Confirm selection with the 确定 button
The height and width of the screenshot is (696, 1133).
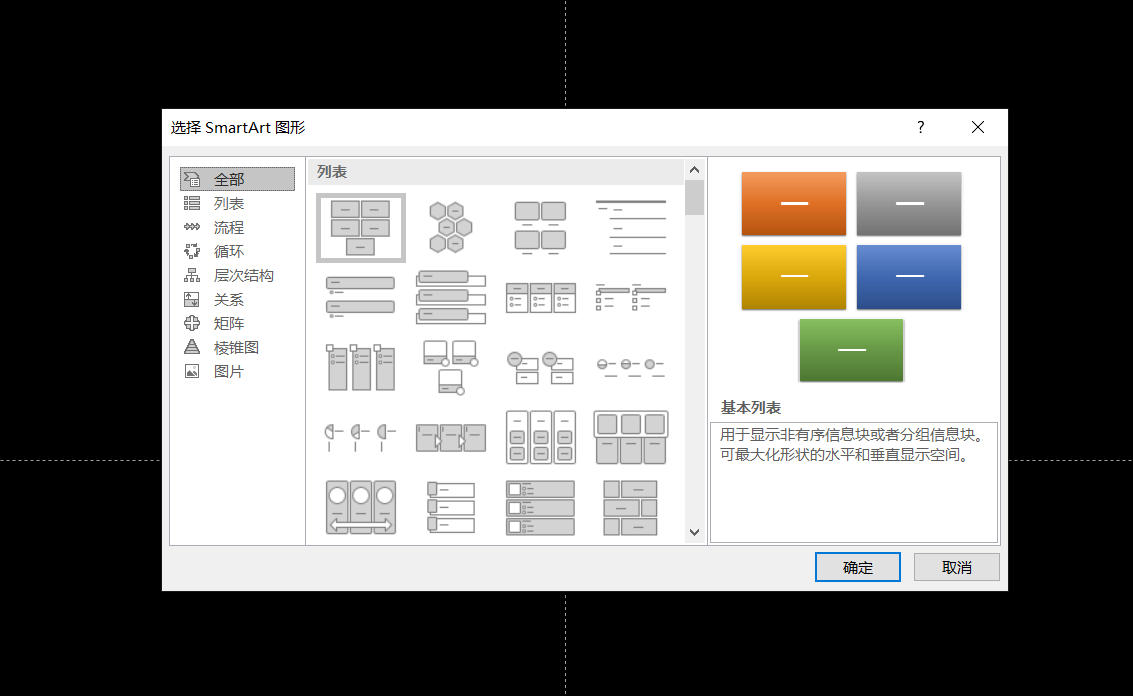pyautogui.click(x=858, y=567)
